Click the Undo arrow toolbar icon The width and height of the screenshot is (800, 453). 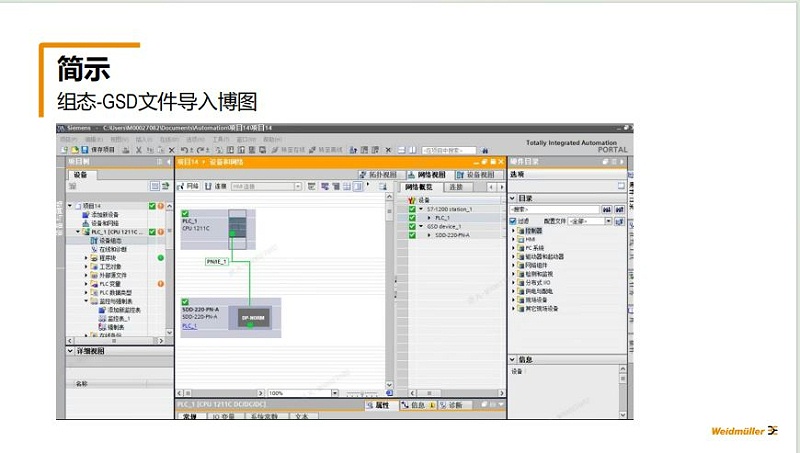pyautogui.click(x=184, y=150)
